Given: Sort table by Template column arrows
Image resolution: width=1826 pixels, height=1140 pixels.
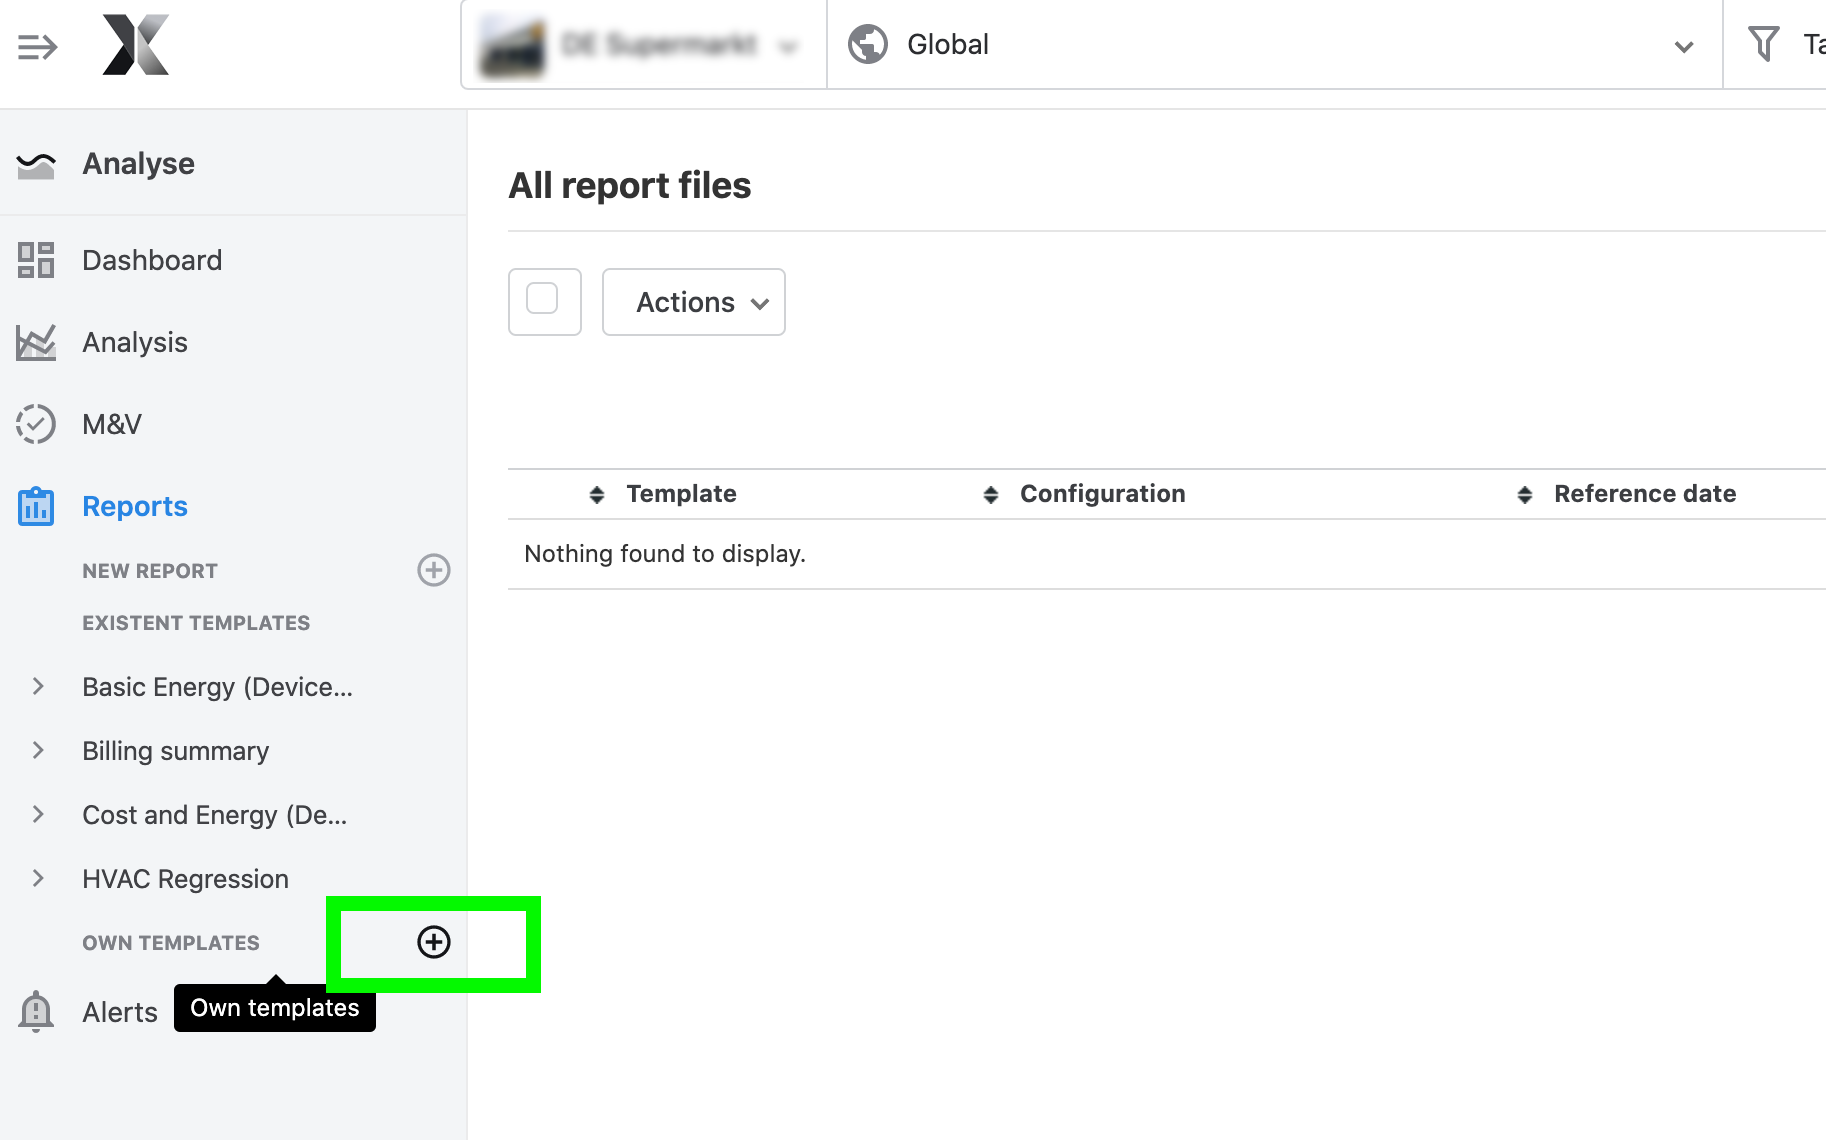Looking at the screenshot, I should [597, 494].
